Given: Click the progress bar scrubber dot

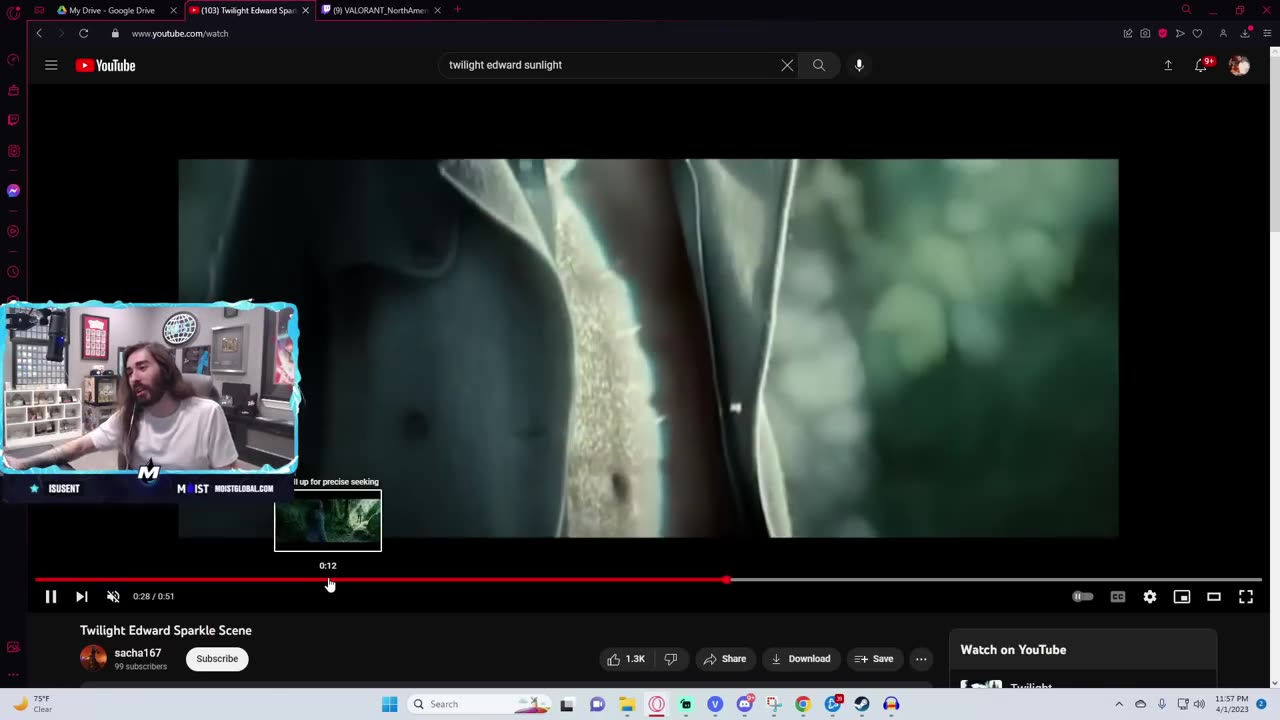Looking at the screenshot, I should pos(727,580).
